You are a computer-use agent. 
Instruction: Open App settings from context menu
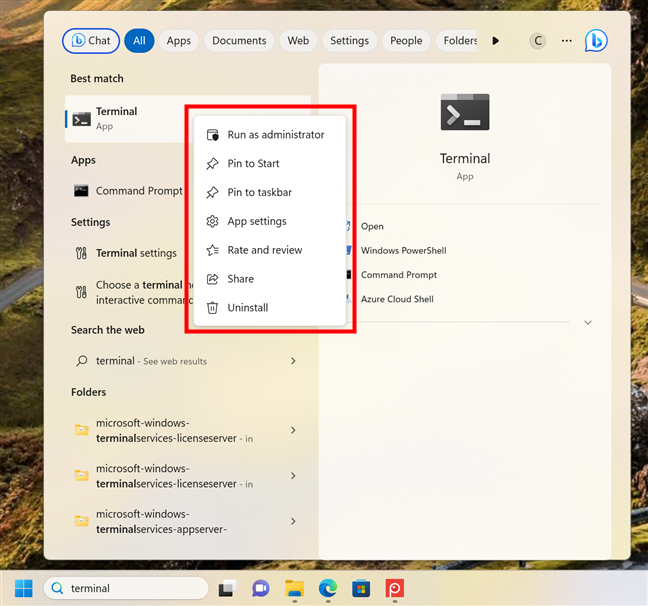pyautogui.click(x=269, y=221)
